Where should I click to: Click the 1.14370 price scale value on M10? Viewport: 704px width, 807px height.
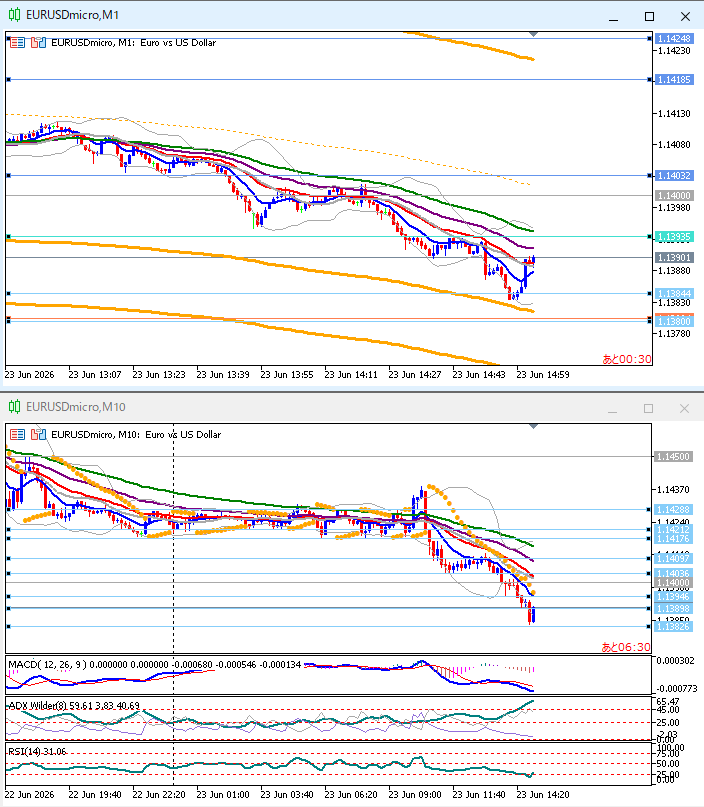click(x=674, y=489)
